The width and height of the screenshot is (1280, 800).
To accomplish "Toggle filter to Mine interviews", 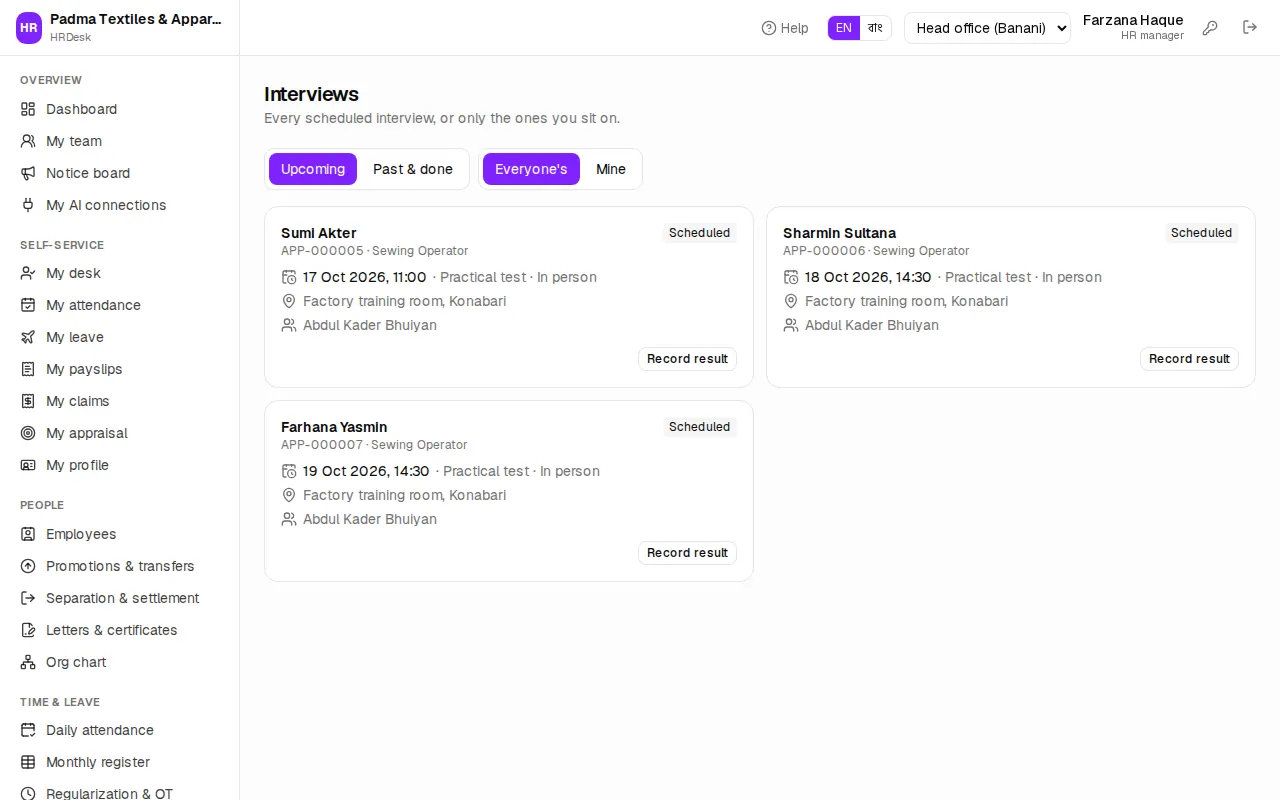I will [x=611, y=169].
